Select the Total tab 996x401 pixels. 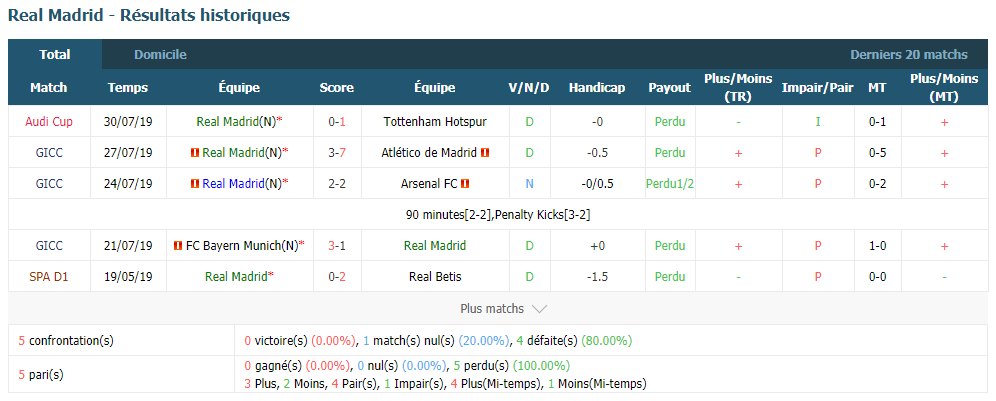coord(55,55)
